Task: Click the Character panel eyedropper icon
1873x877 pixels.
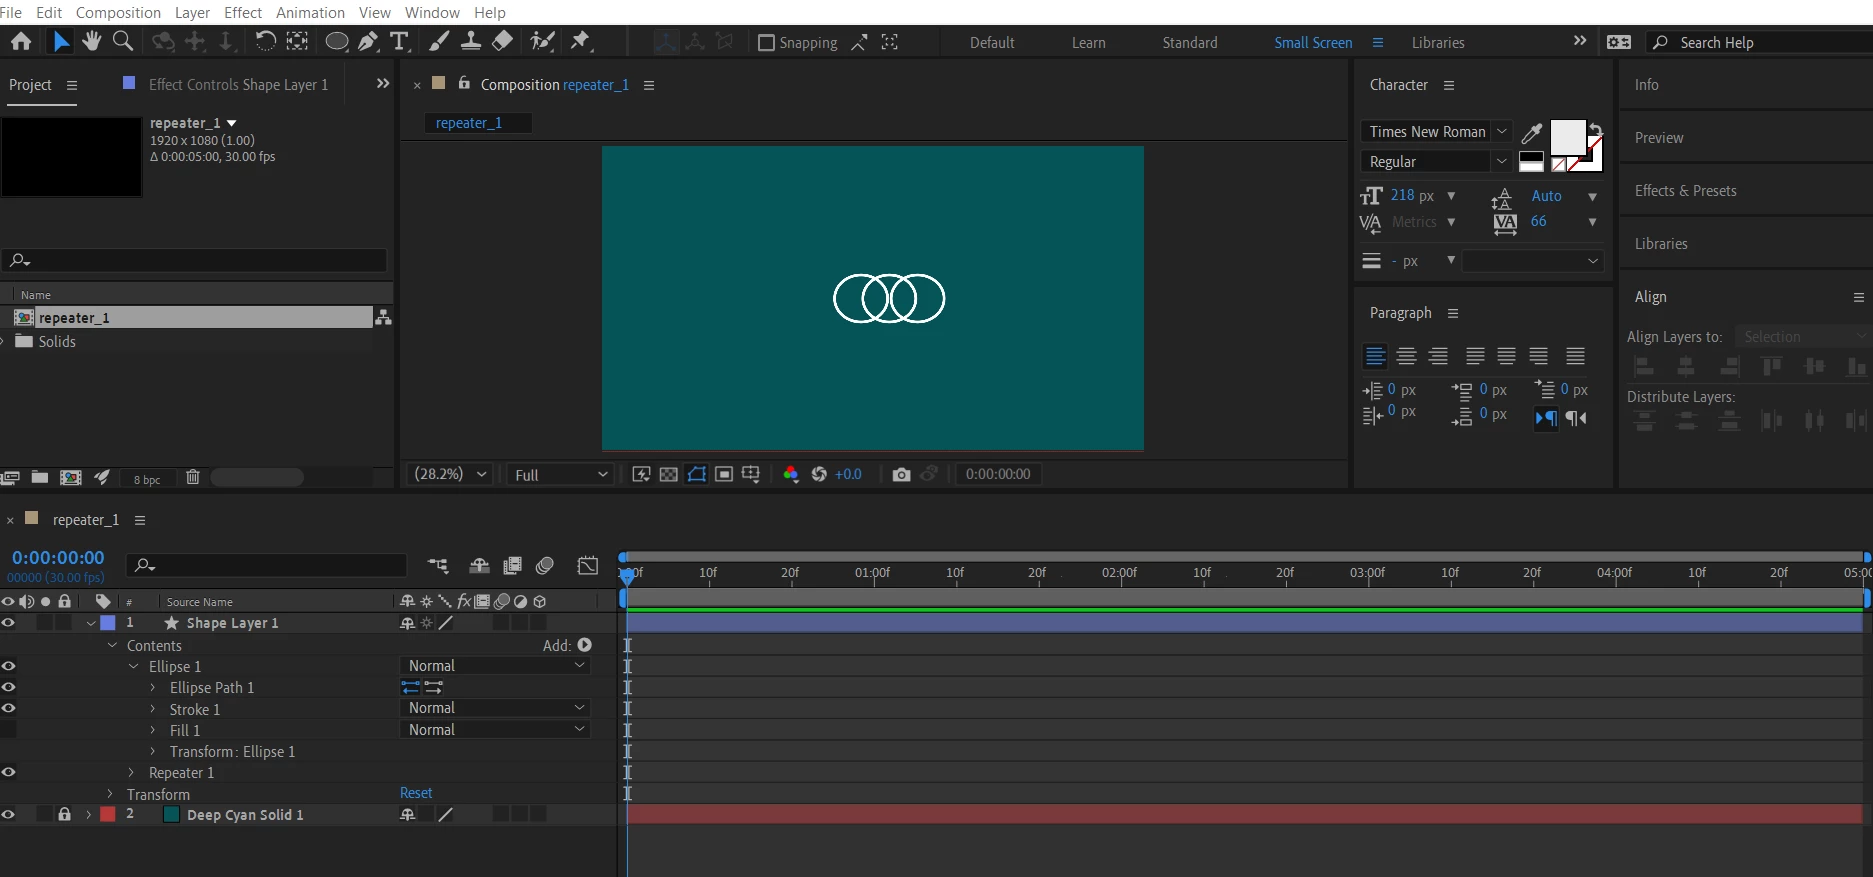Action: [1531, 132]
